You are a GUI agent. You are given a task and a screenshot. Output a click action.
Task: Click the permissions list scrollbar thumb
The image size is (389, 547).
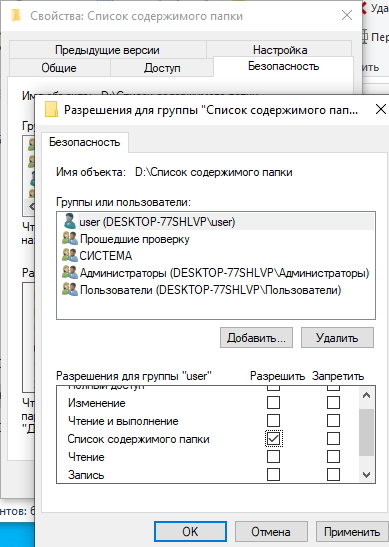366,432
